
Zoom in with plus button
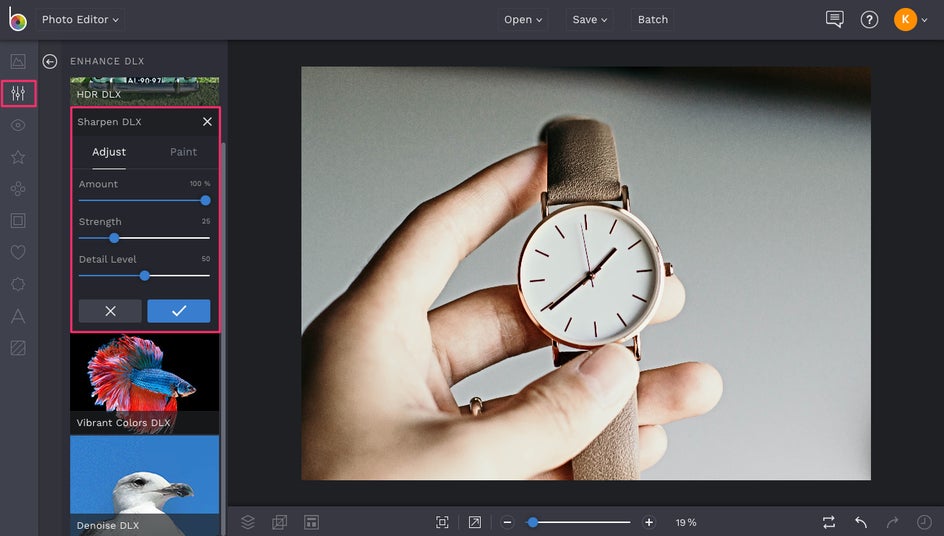[x=649, y=522]
